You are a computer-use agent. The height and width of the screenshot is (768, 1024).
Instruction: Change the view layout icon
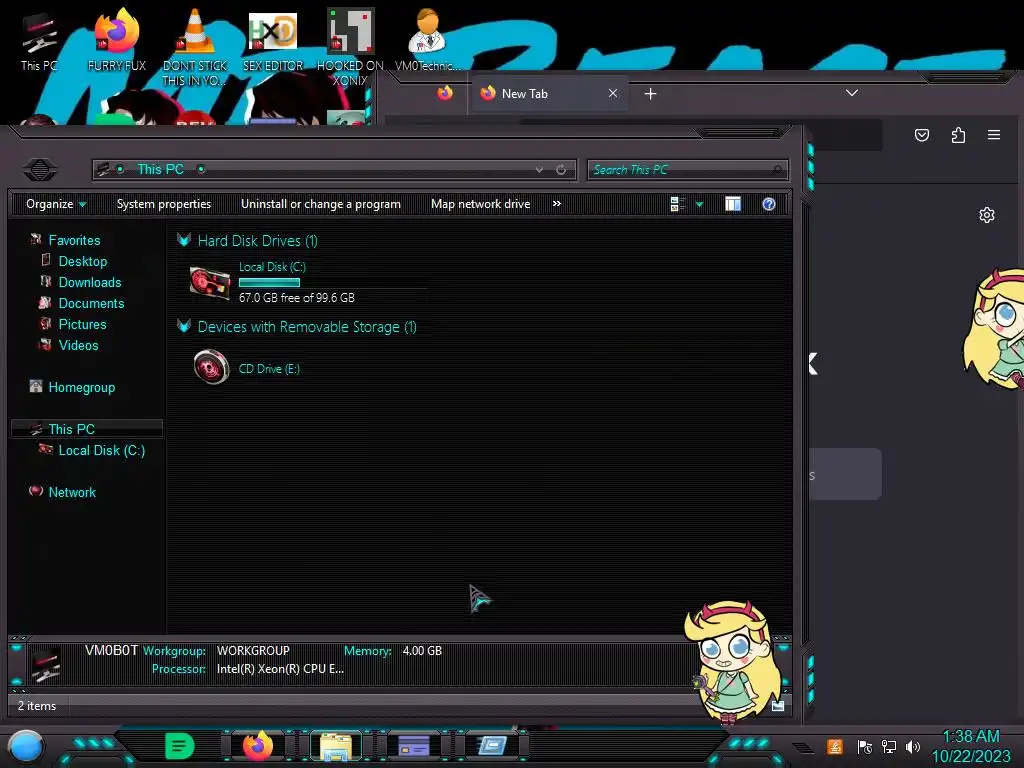677,204
